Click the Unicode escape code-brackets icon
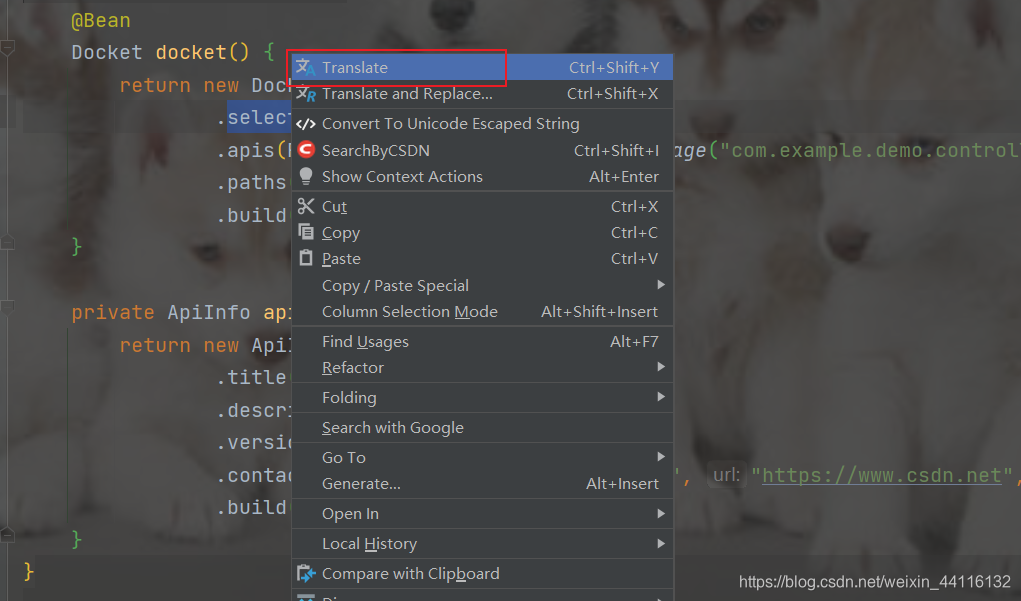 [305, 124]
